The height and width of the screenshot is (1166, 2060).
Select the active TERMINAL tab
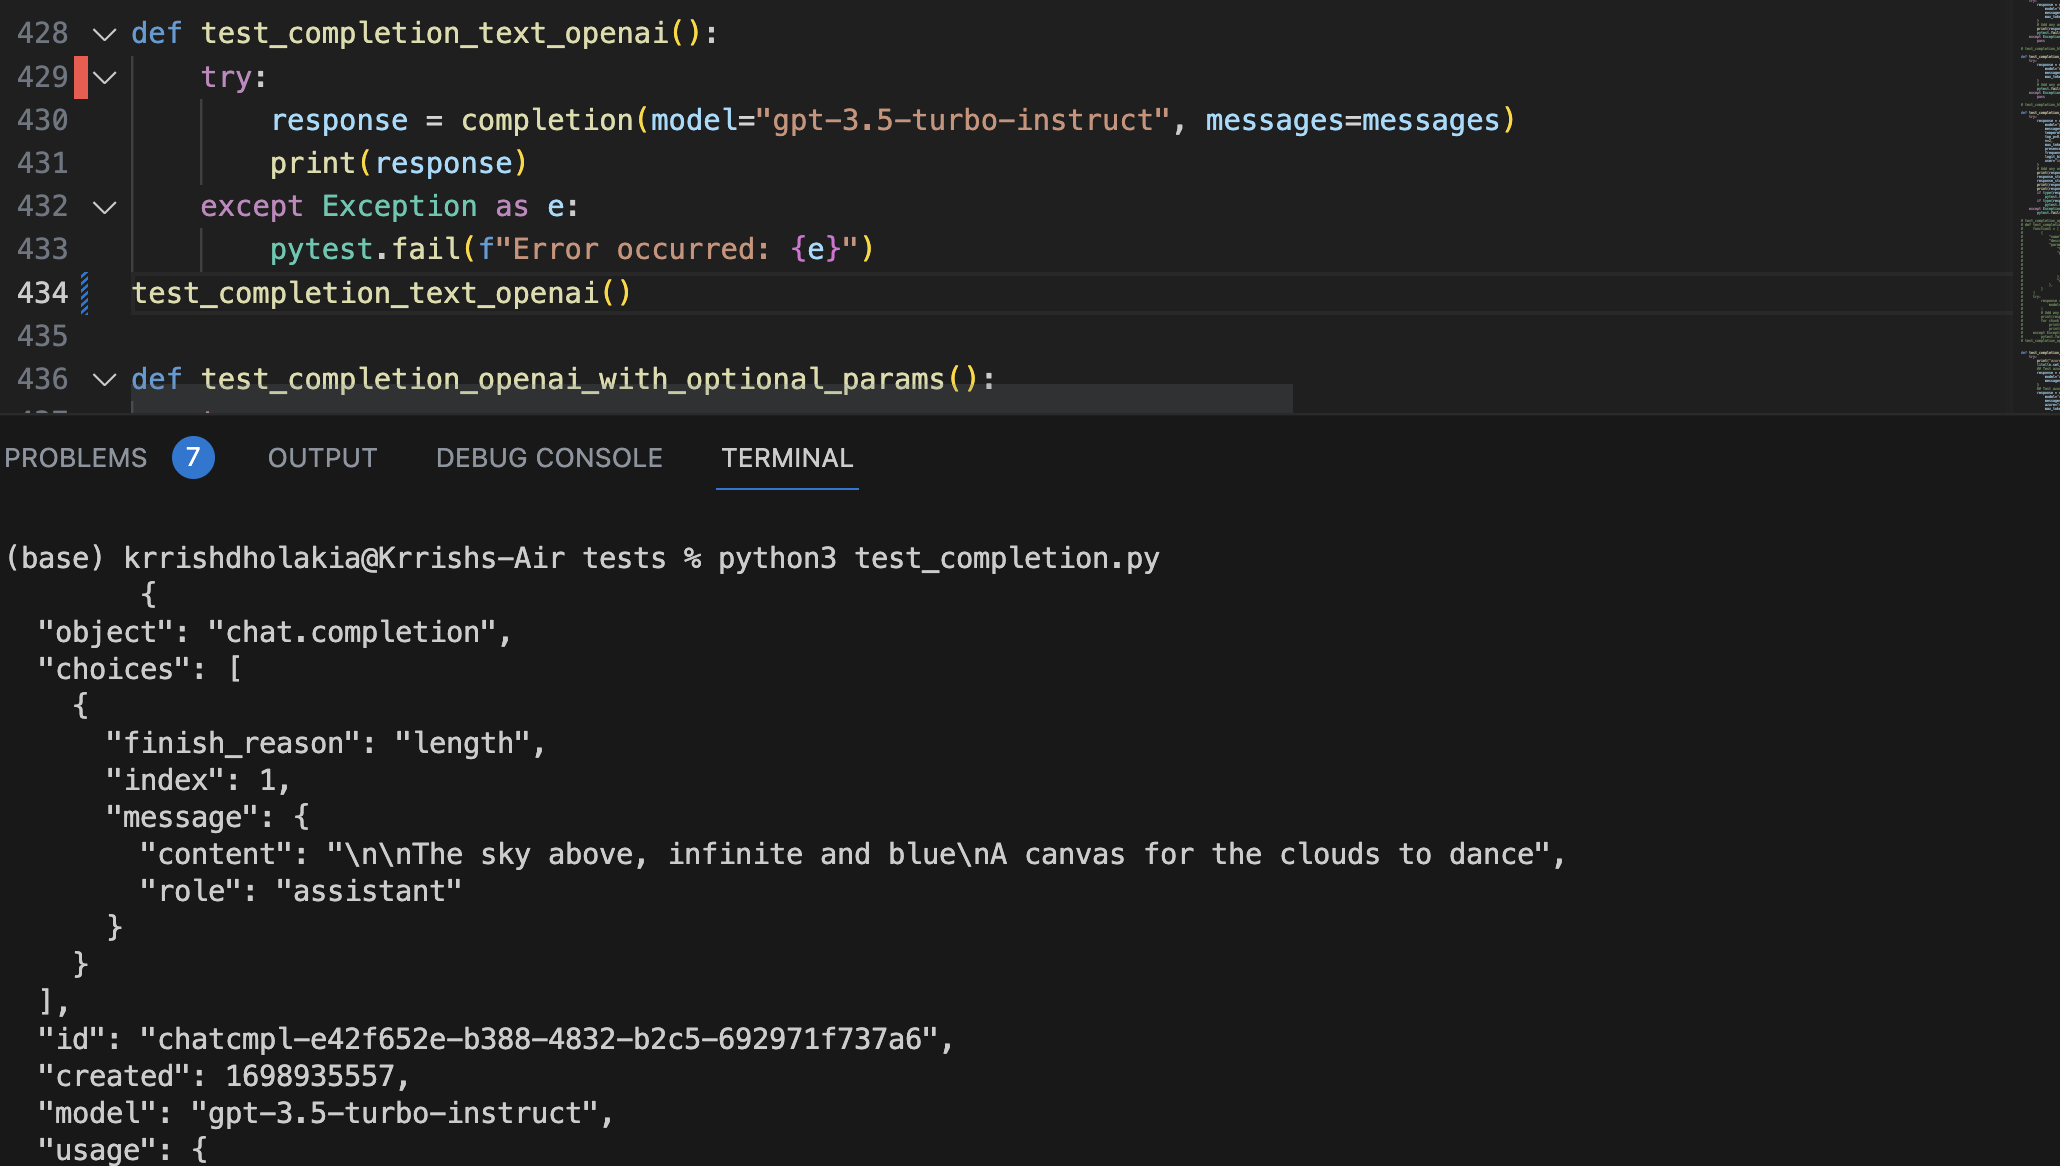pos(787,457)
